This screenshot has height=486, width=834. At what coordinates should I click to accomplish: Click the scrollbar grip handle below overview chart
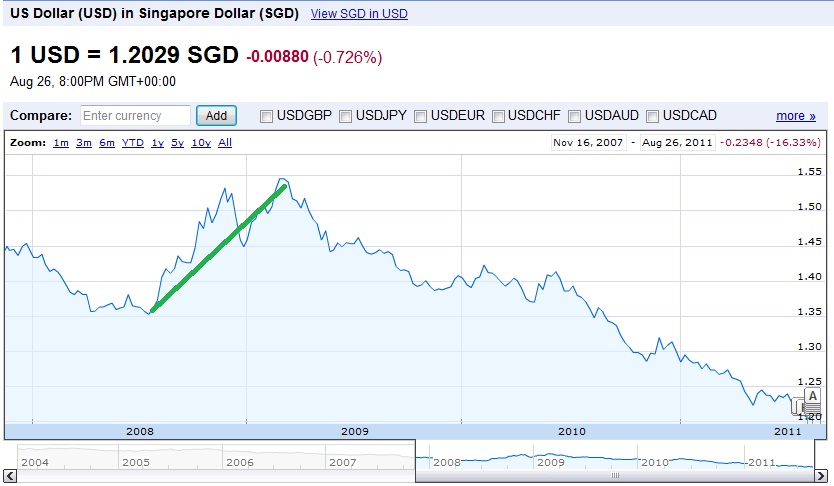coord(616,476)
